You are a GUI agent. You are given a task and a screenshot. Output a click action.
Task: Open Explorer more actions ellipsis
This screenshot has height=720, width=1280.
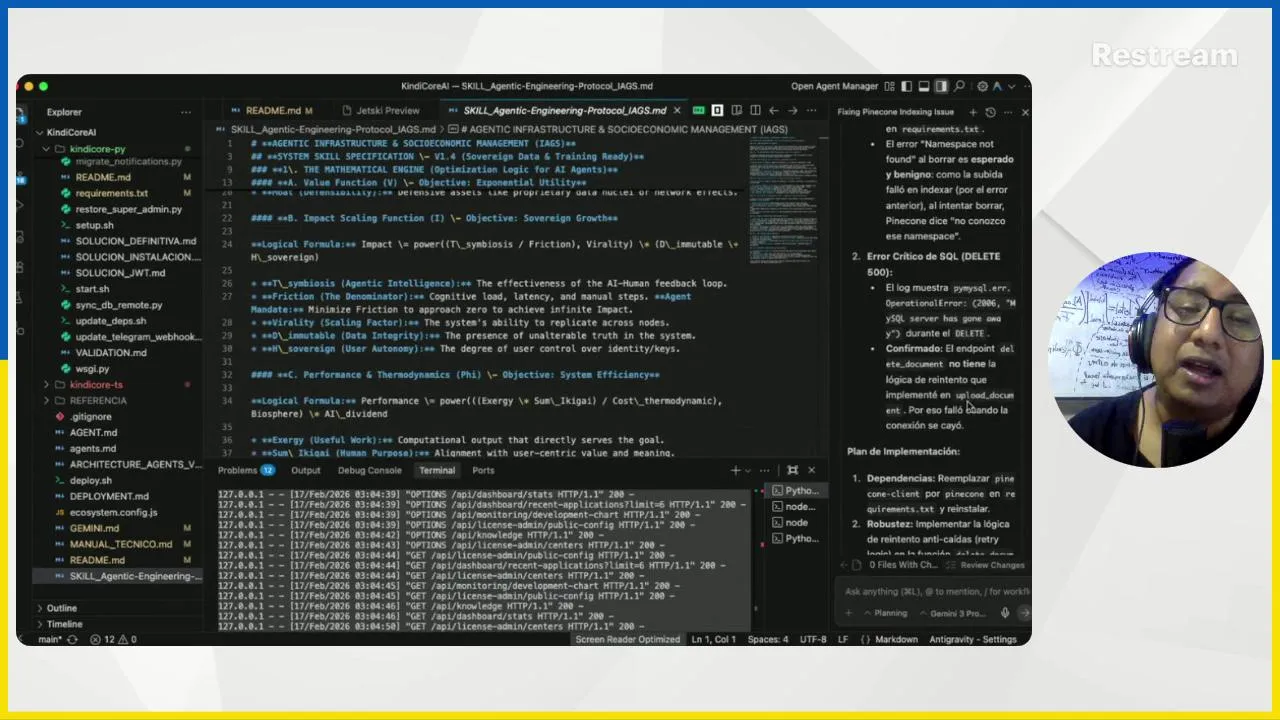tap(185, 112)
